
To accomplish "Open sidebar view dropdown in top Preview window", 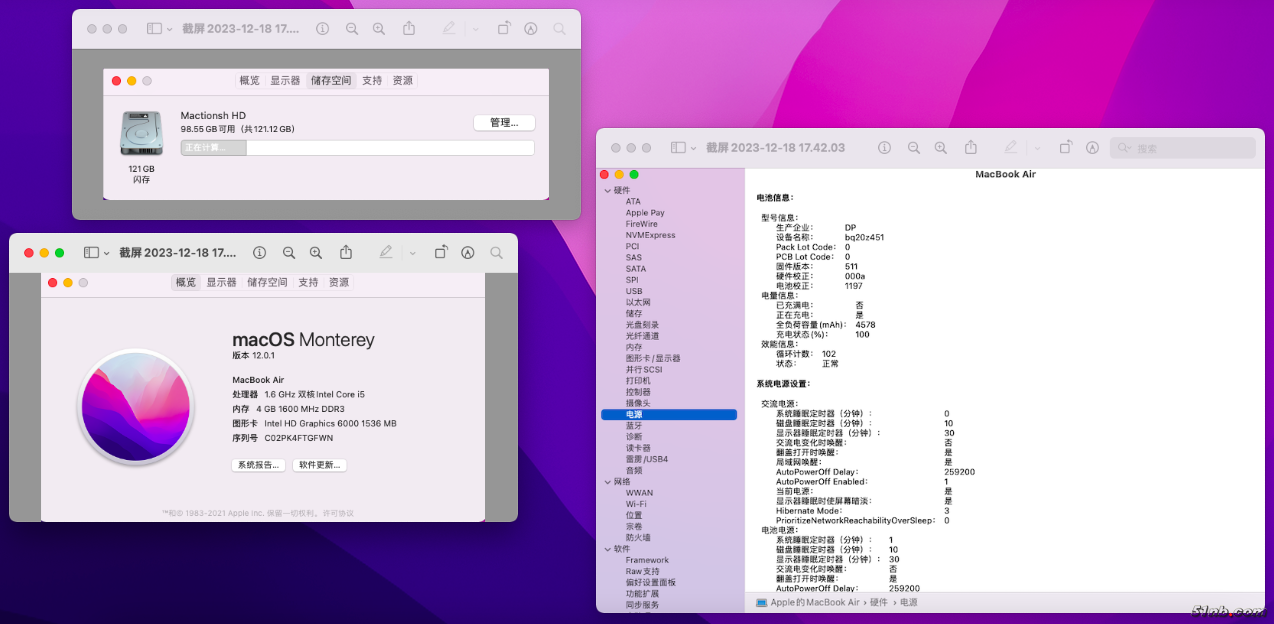I will coord(169,30).
